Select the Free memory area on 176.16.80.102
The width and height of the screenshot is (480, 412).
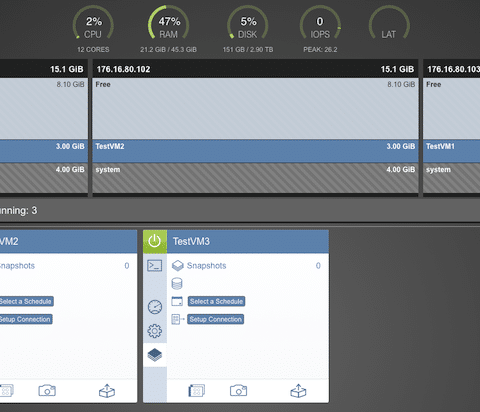tap(255, 109)
